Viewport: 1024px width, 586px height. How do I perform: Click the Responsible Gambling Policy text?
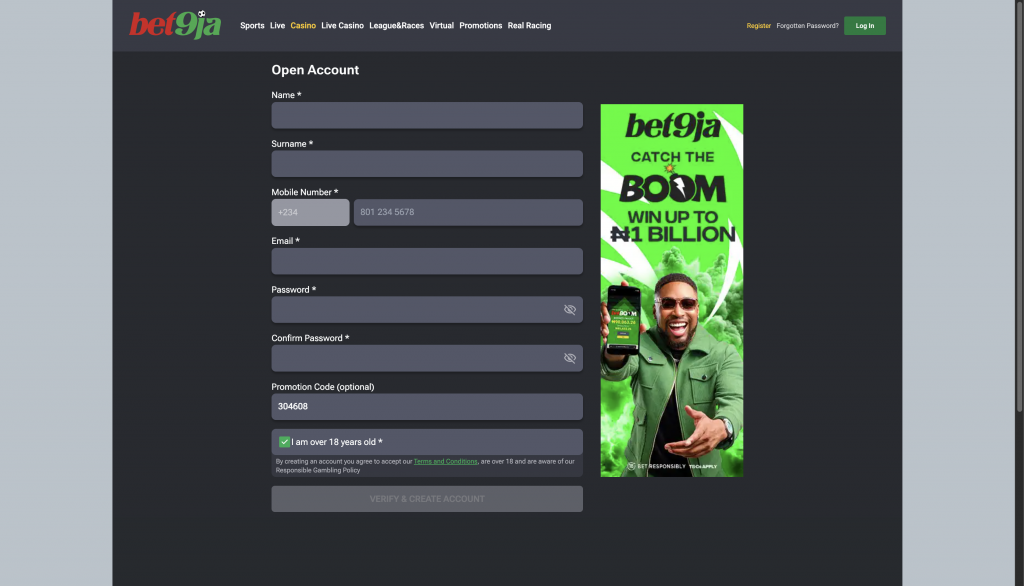coord(317,470)
